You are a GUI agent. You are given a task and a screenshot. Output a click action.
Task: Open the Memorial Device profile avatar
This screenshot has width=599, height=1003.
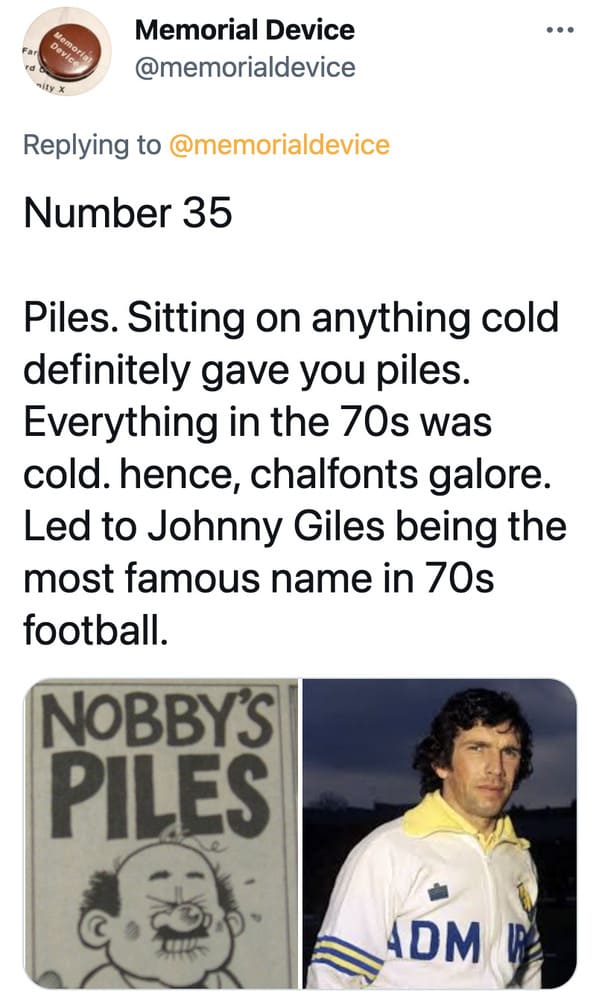[67, 52]
